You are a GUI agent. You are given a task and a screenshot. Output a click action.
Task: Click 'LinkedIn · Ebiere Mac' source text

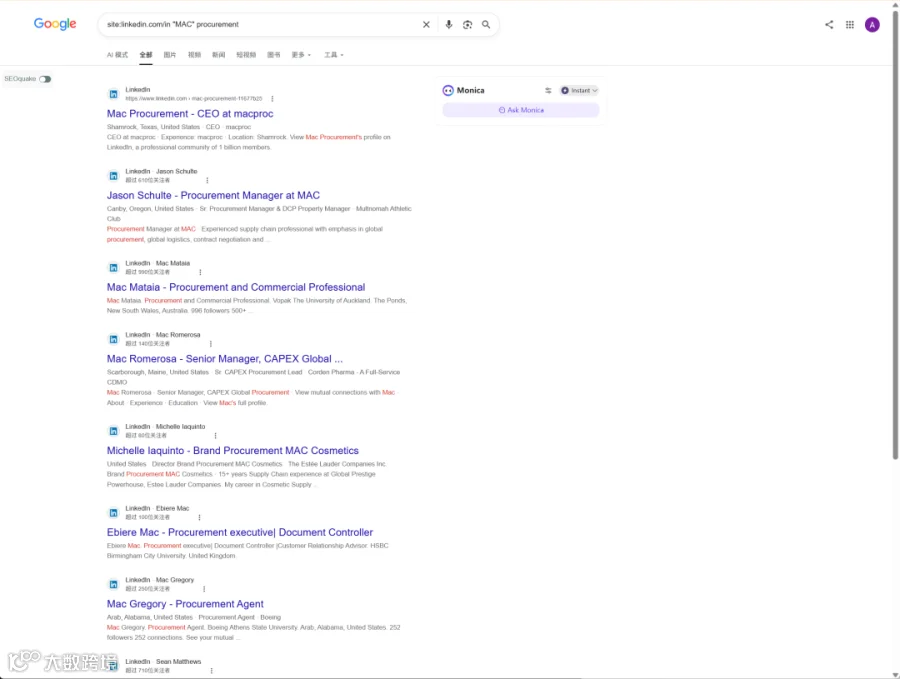point(157,509)
